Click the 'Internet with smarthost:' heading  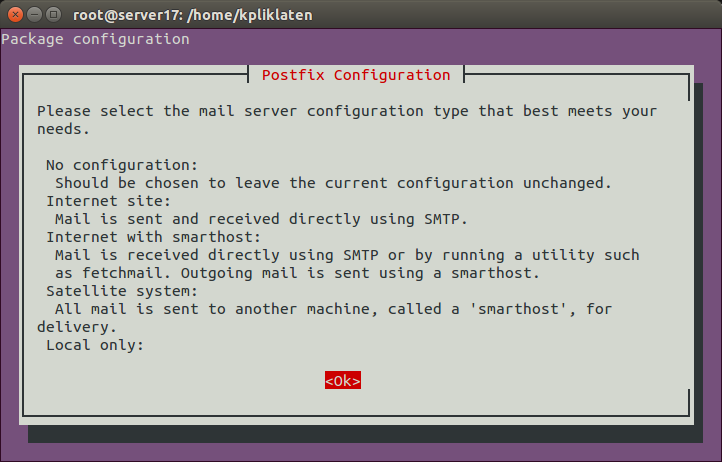153,237
